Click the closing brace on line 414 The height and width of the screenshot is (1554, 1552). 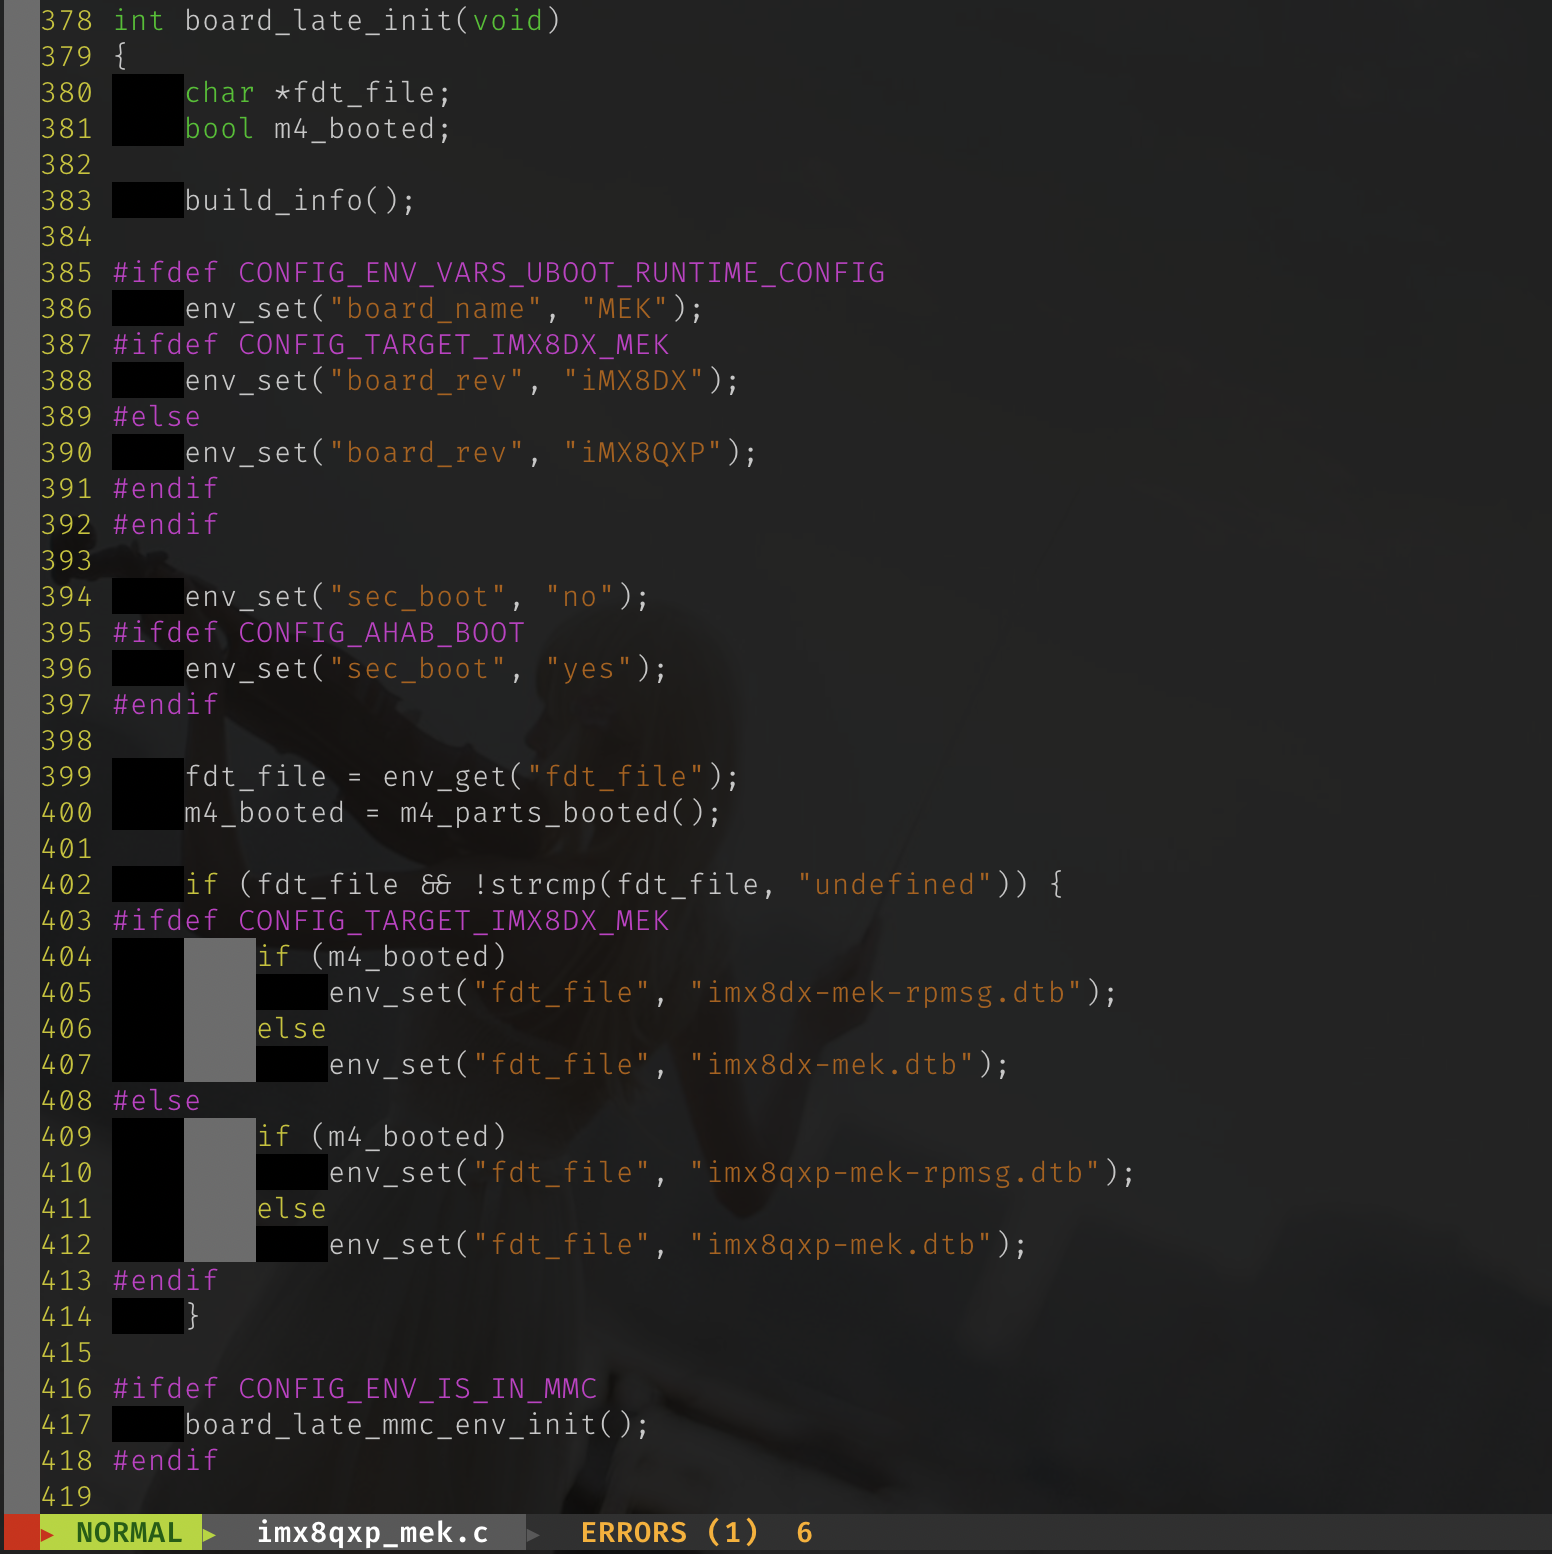pos(193,1316)
